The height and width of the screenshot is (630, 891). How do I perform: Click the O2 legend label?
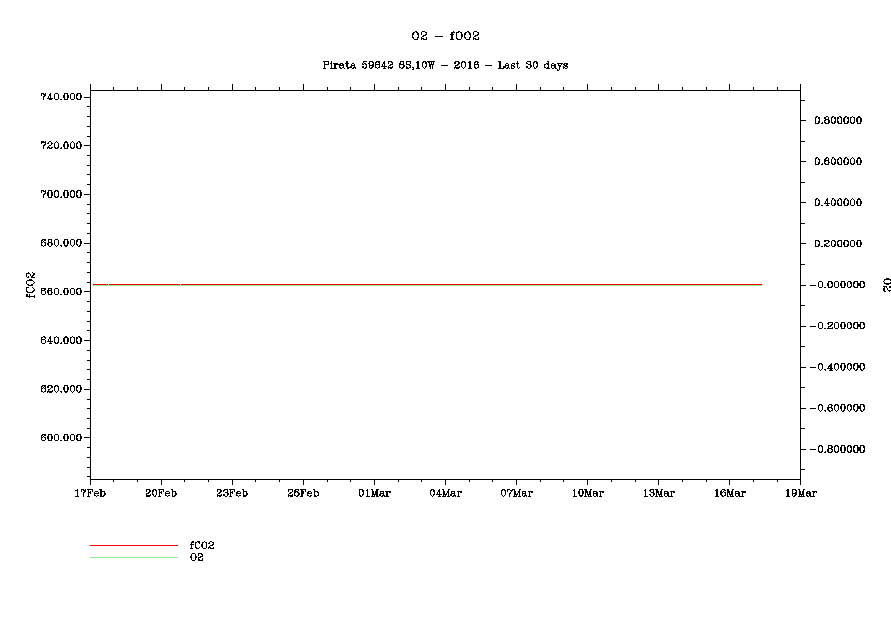[197, 557]
